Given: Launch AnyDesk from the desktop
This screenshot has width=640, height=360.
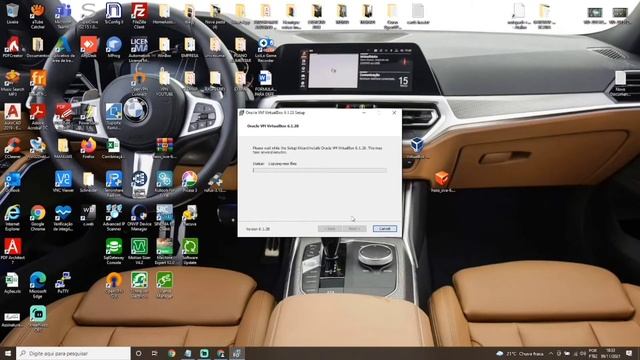Looking at the screenshot, I should 89,47.
